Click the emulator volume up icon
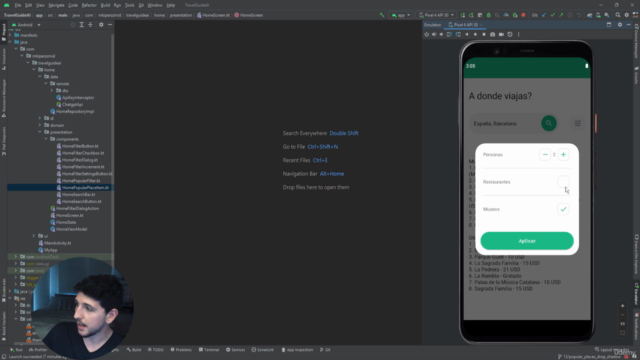This screenshot has height=360, width=640. pyautogui.click(x=434, y=34)
